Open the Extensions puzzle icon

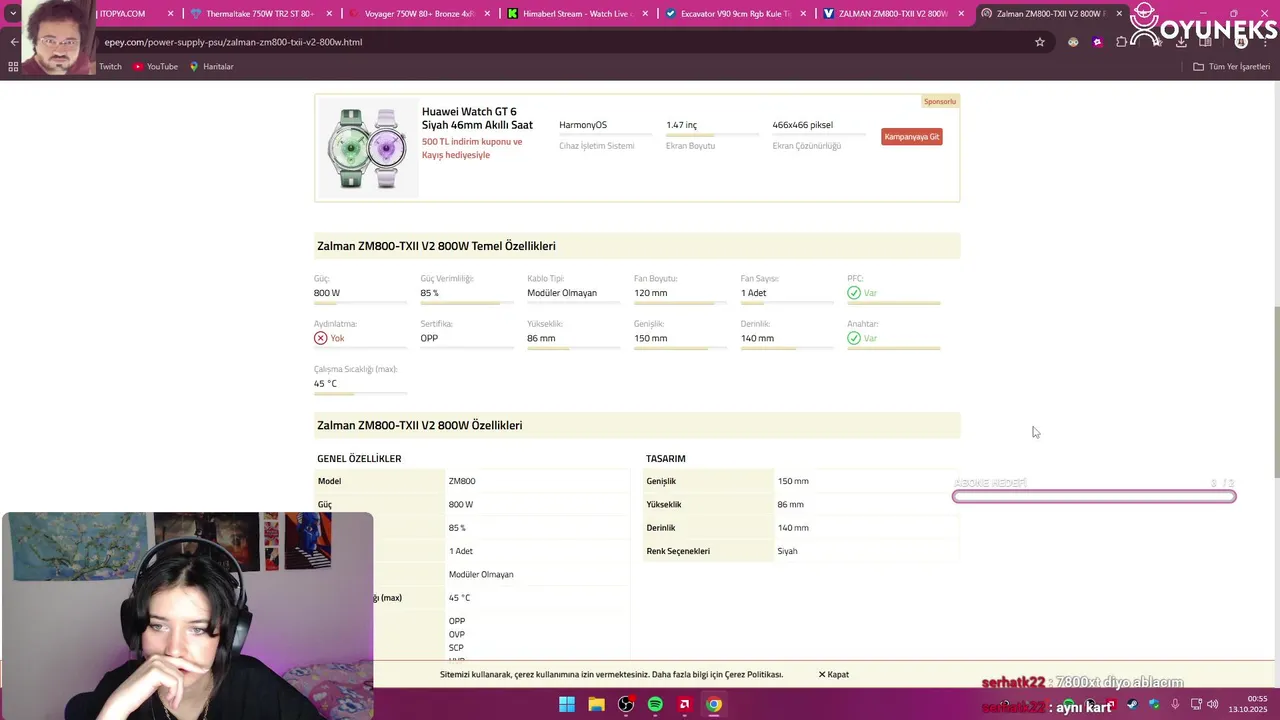pos(1122,42)
